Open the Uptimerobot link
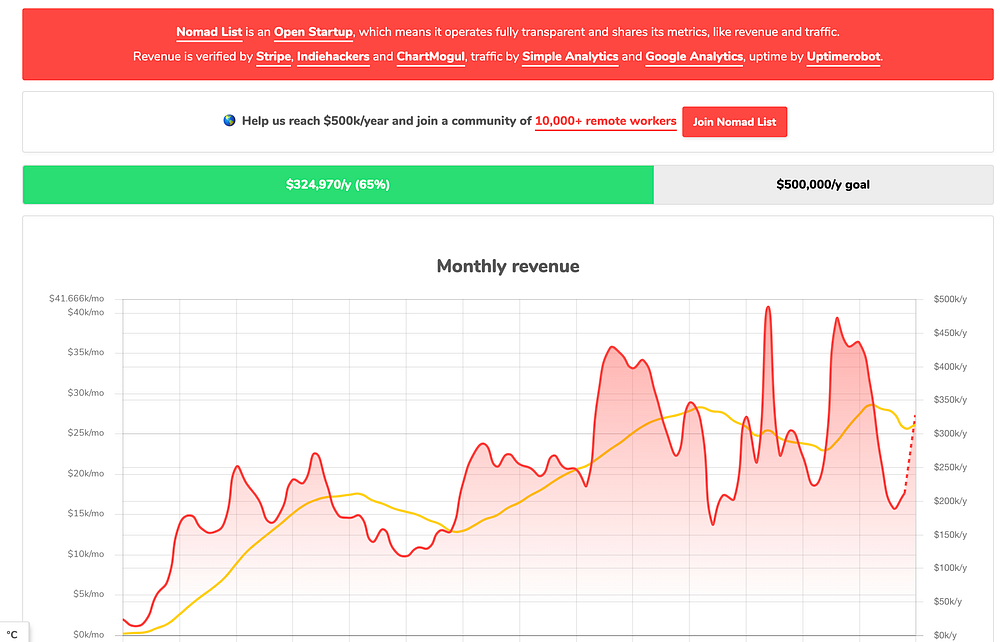Viewport: 1000px width, 642px height. (843, 57)
